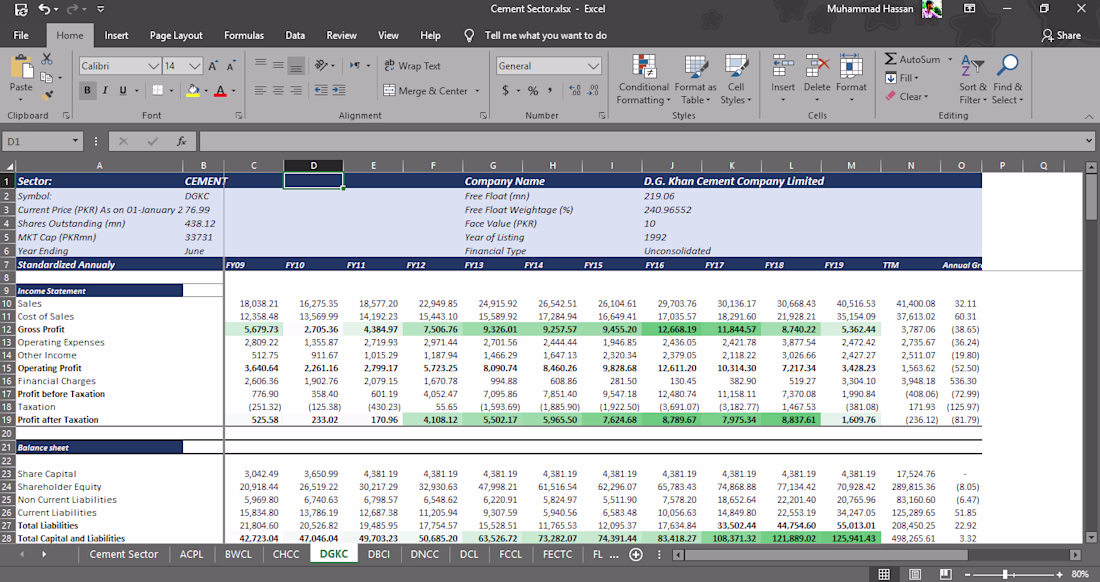The width and height of the screenshot is (1100, 582).
Task: Open the Find & Select magnifier tool
Action: click(1009, 65)
